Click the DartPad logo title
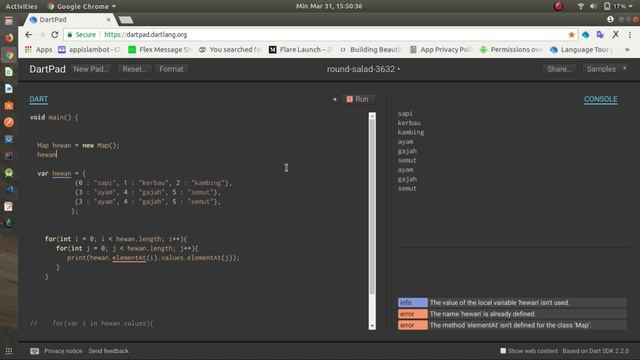640x360 pixels. pos(47,69)
